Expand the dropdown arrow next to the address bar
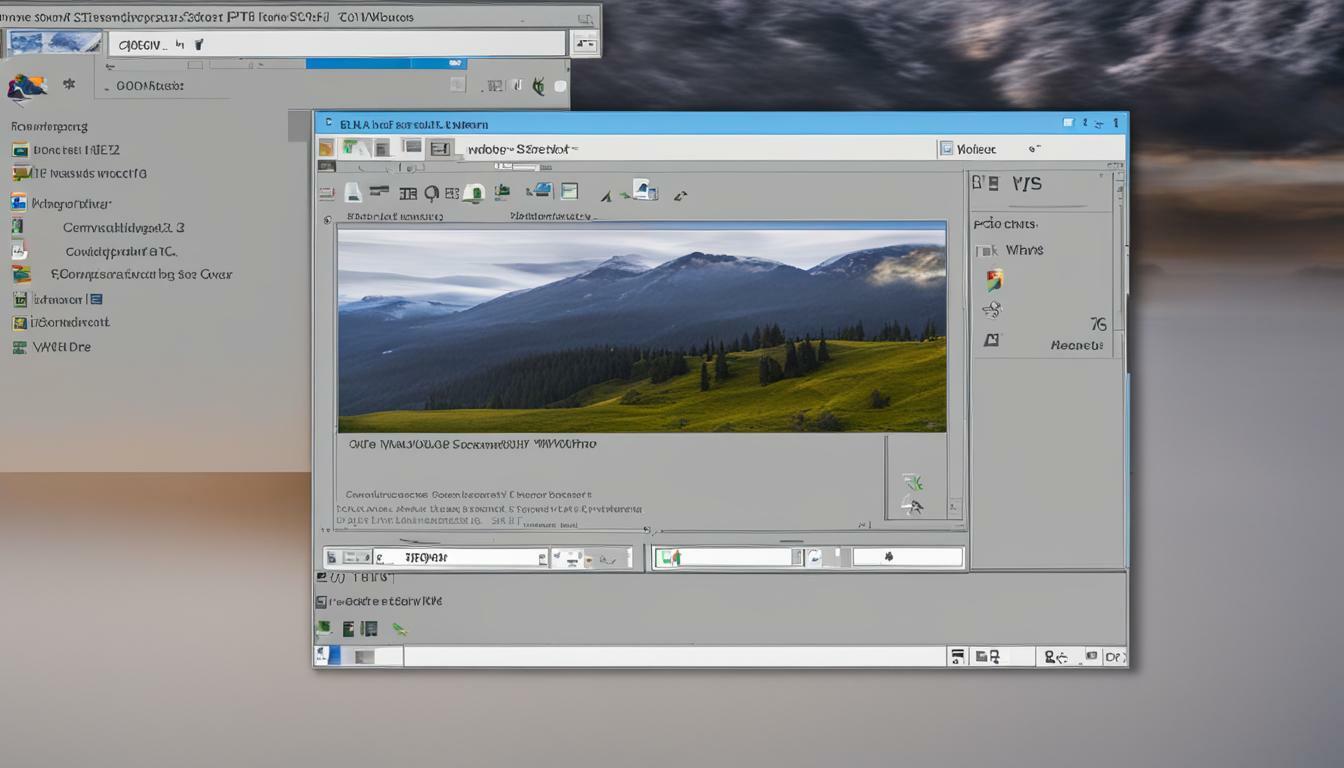The width and height of the screenshot is (1344, 768). click(x=583, y=43)
